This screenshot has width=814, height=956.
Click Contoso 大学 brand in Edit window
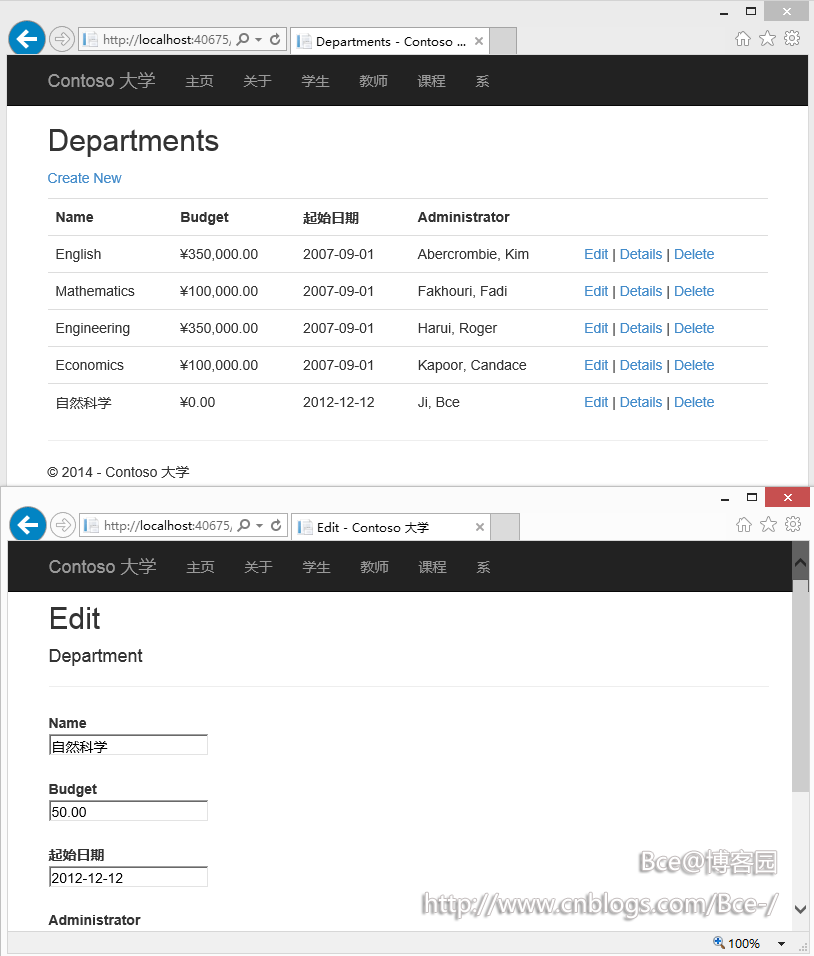102,566
